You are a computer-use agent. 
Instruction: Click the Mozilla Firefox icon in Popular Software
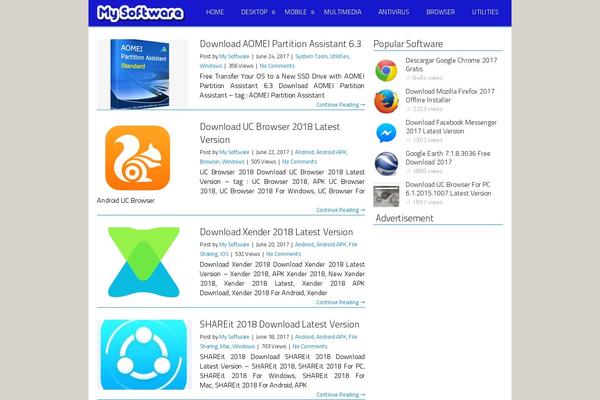(386, 101)
